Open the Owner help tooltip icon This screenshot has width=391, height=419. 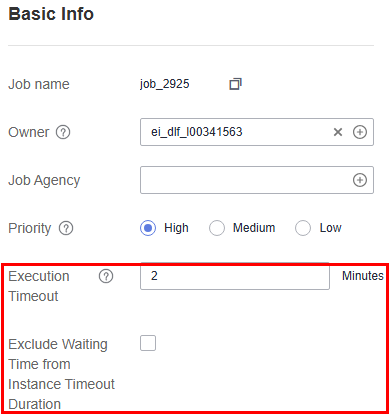[63, 132]
